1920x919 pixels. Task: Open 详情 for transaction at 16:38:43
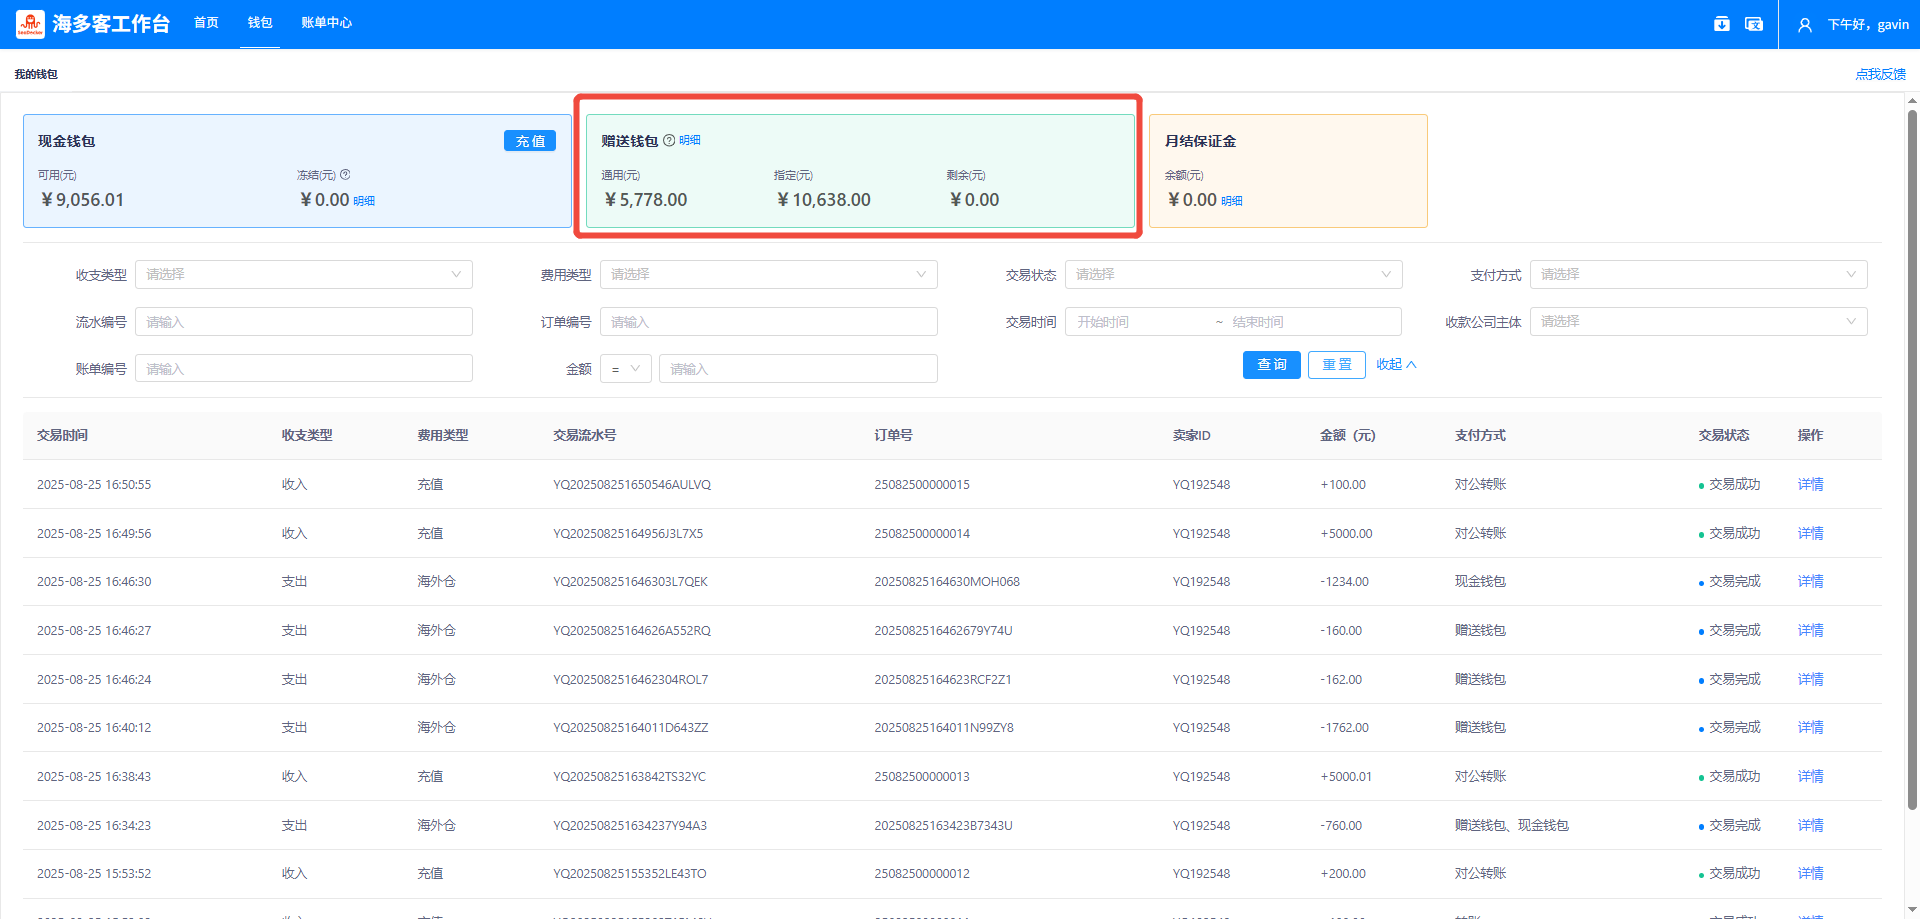(x=1810, y=777)
